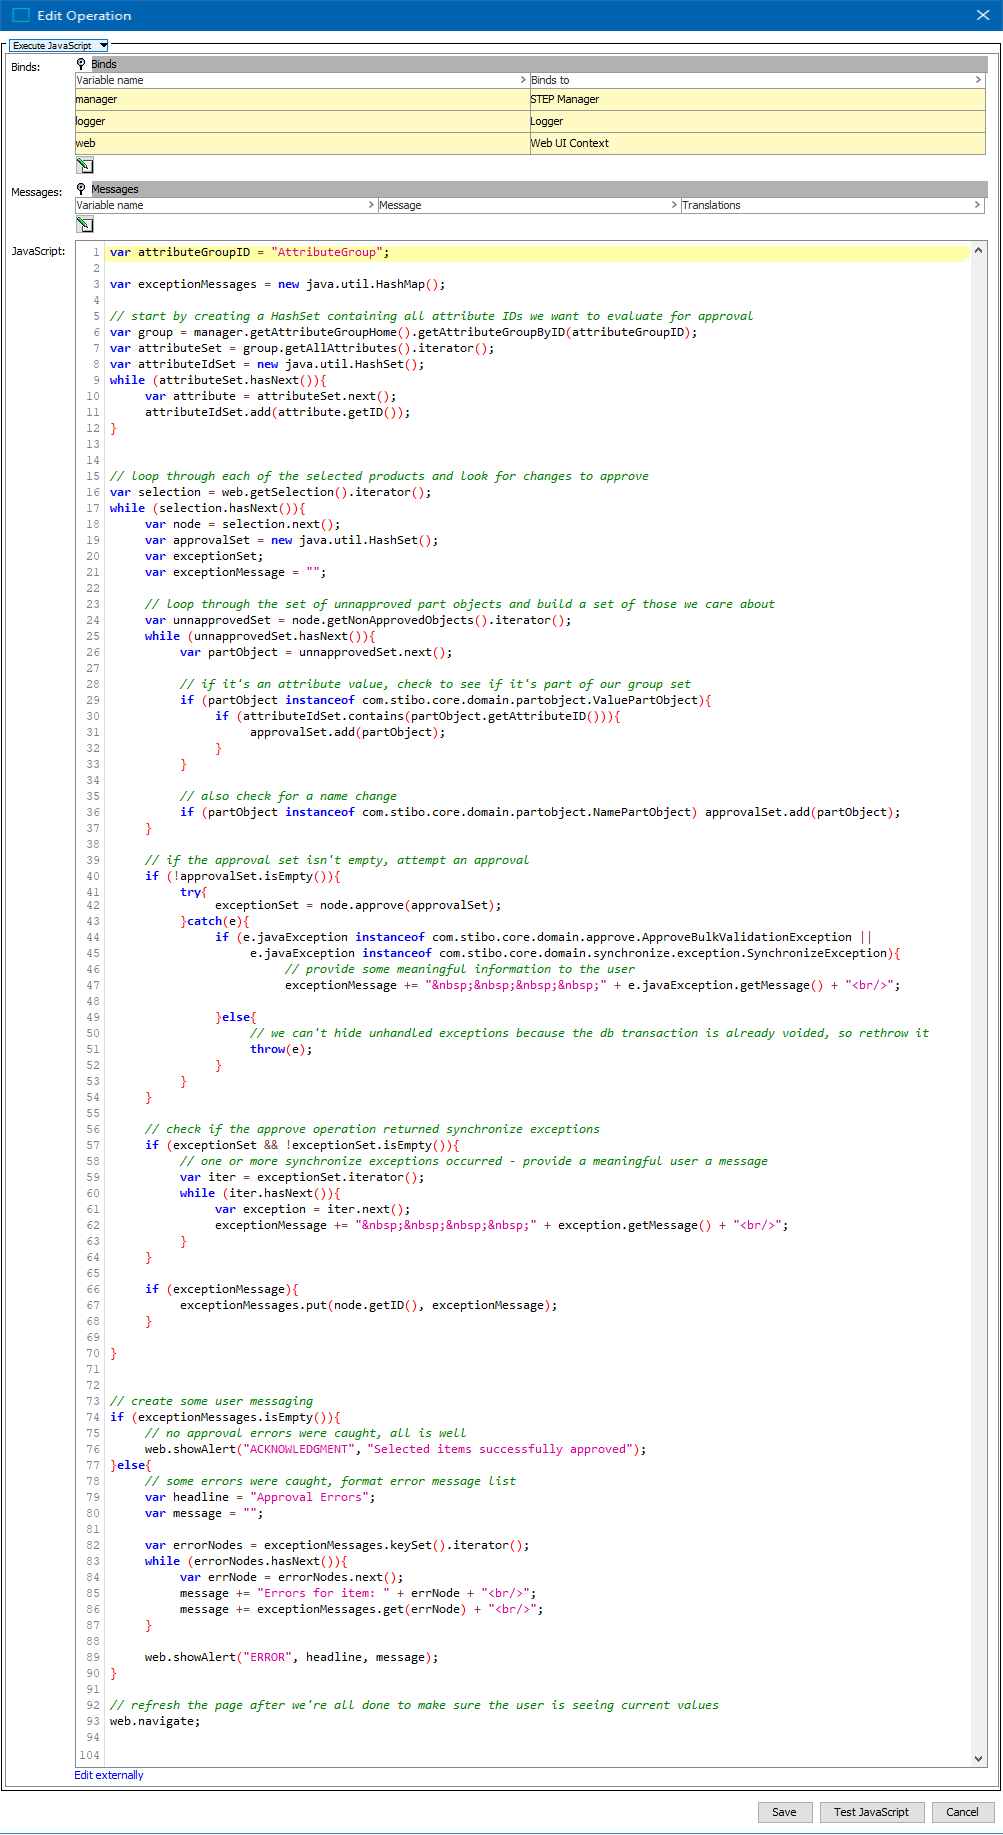Select the 'web' variable cell
Viewport: 1003px width, 1835px height.
[302, 144]
